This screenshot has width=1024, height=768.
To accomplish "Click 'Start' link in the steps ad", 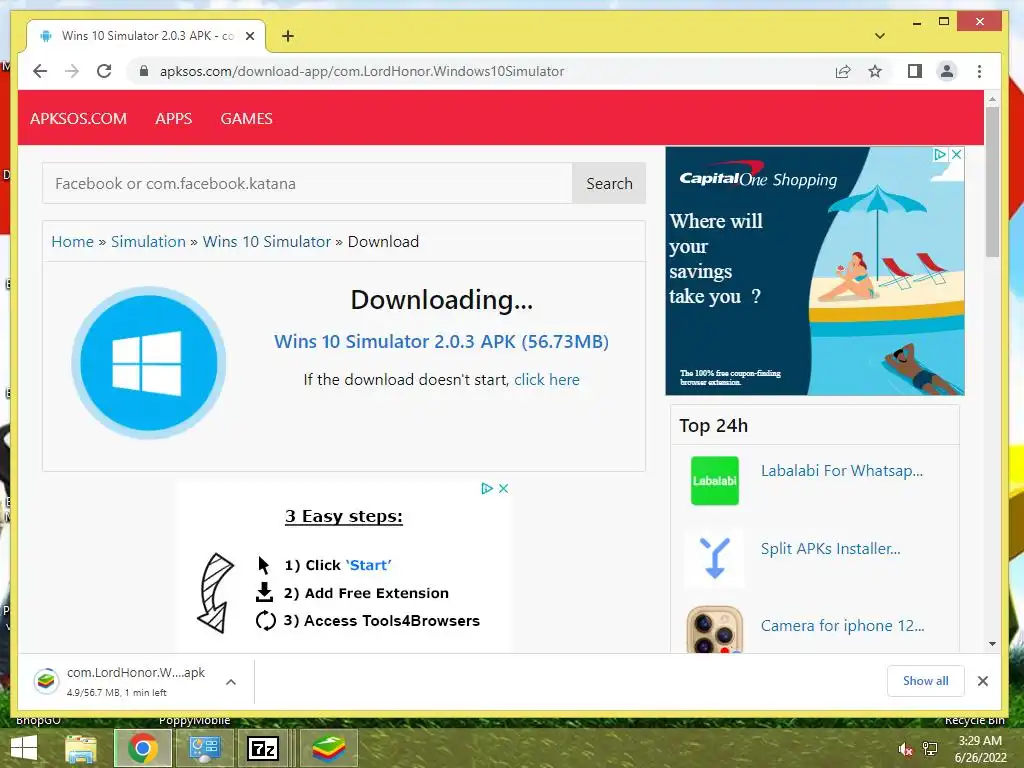I will tap(368, 565).
